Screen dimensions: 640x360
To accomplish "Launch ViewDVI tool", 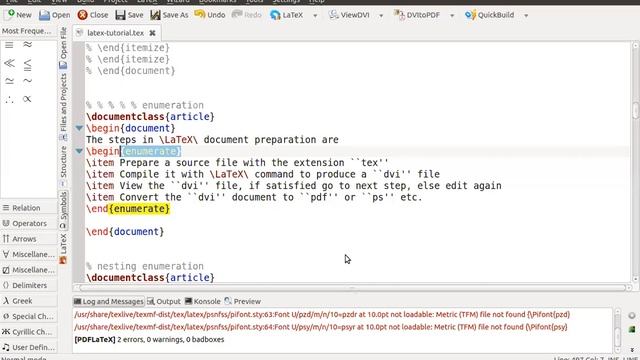I will tap(350, 15).
